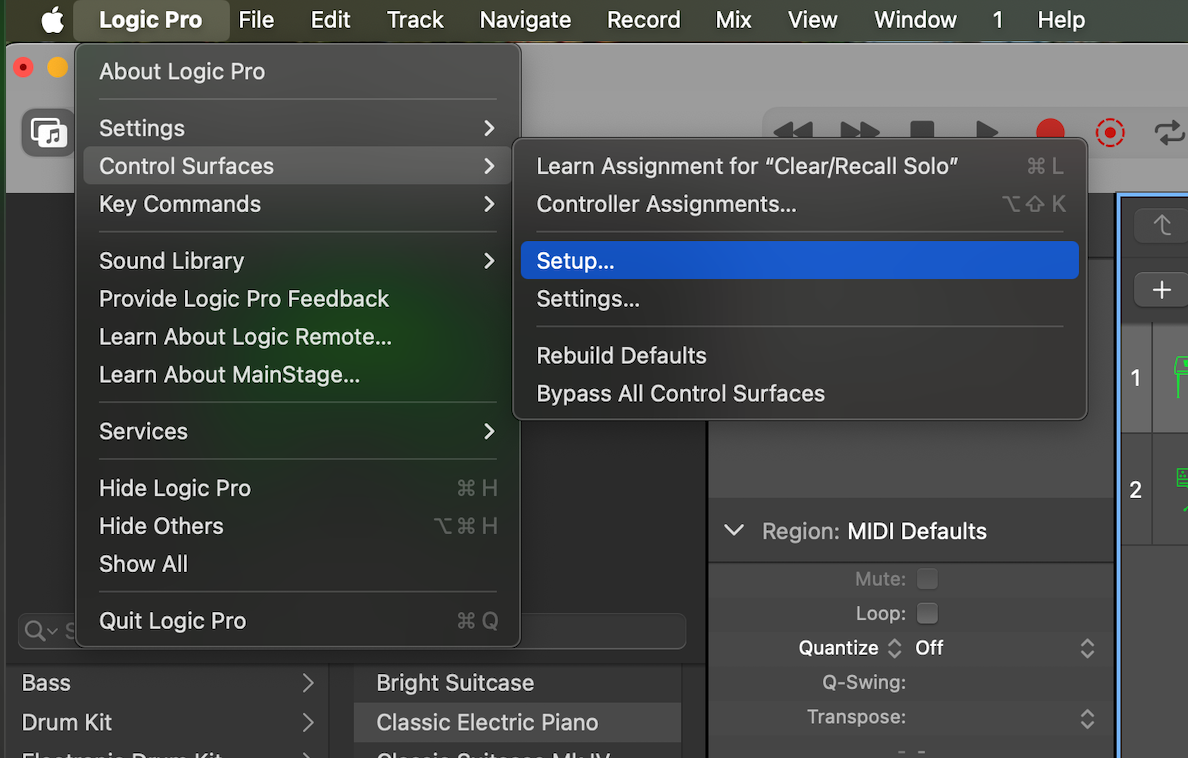Click the Logic Pro menu bar title
The height and width of the screenshot is (758, 1188).
pos(151,20)
